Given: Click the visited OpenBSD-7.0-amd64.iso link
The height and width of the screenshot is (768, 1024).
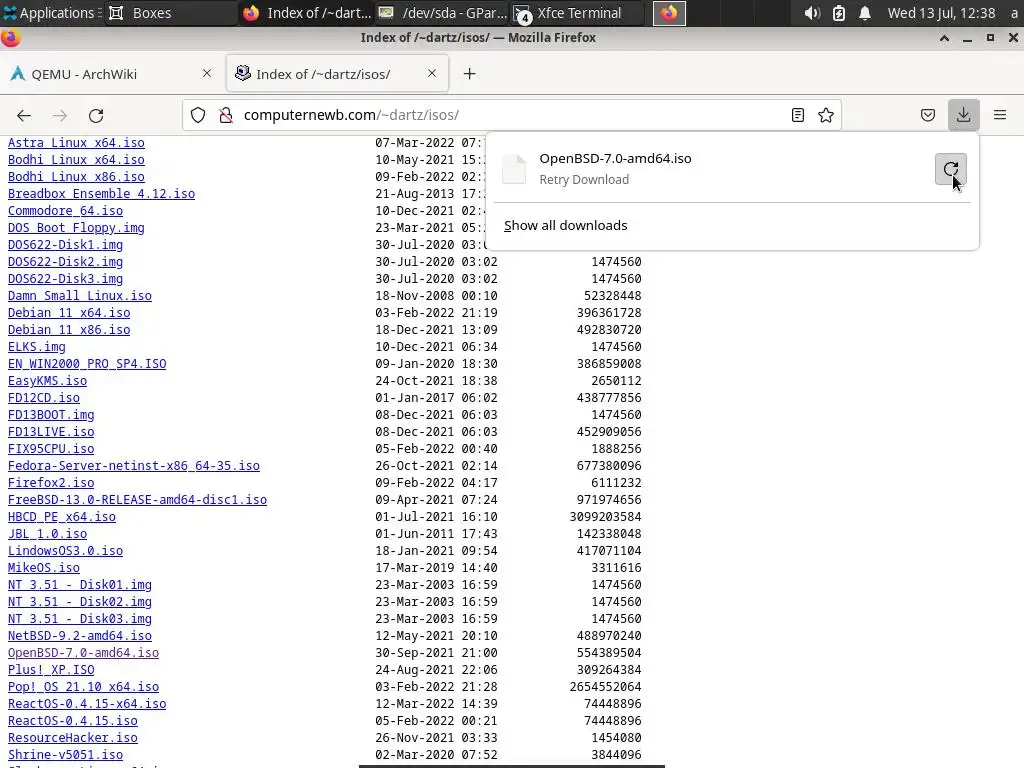Looking at the screenshot, I should [84, 652].
